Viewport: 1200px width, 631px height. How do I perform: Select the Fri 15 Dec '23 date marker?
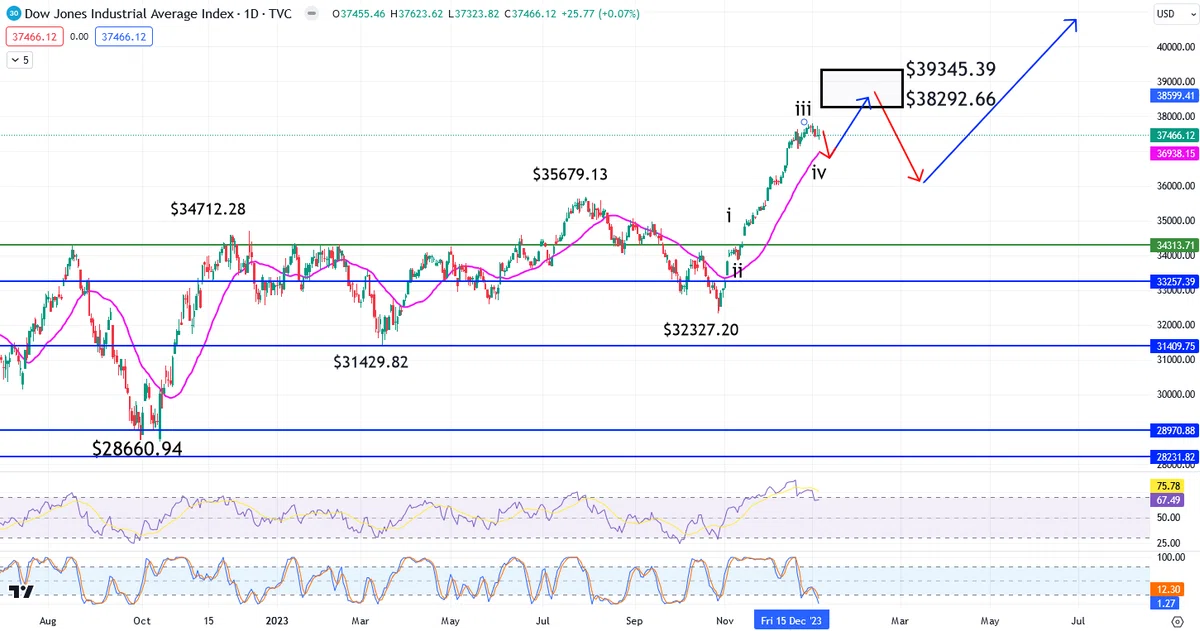792,621
